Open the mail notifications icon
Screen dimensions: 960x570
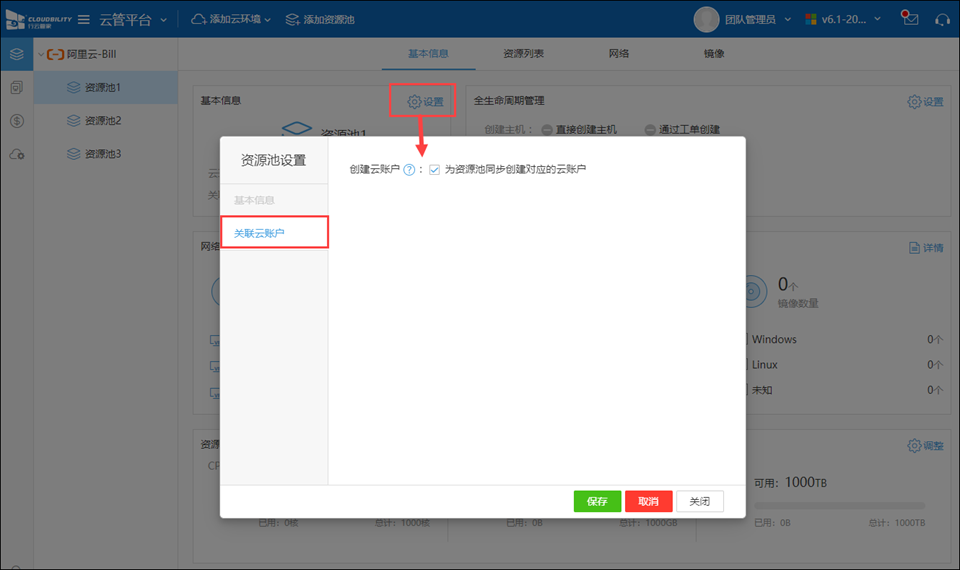click(x=910, y=18)
